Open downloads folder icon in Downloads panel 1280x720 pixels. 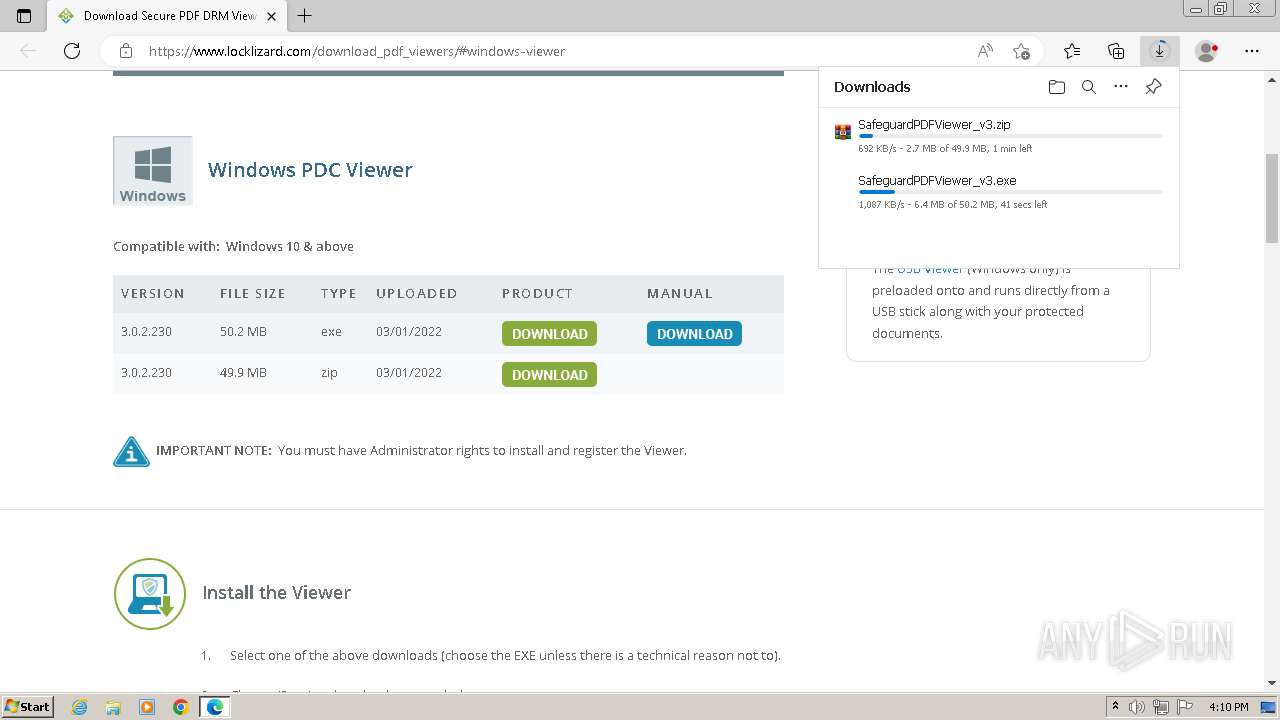point(1057,87)
